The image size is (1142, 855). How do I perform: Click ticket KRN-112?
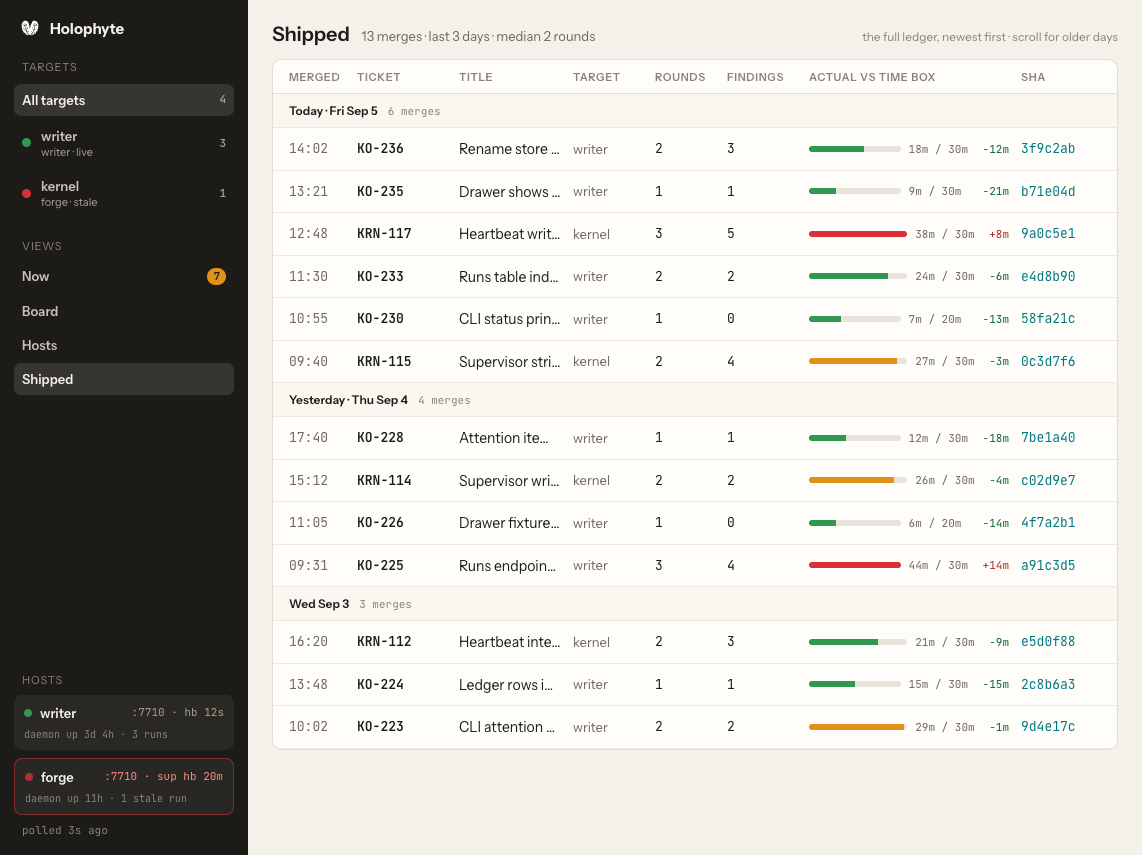tap(384, 642)
